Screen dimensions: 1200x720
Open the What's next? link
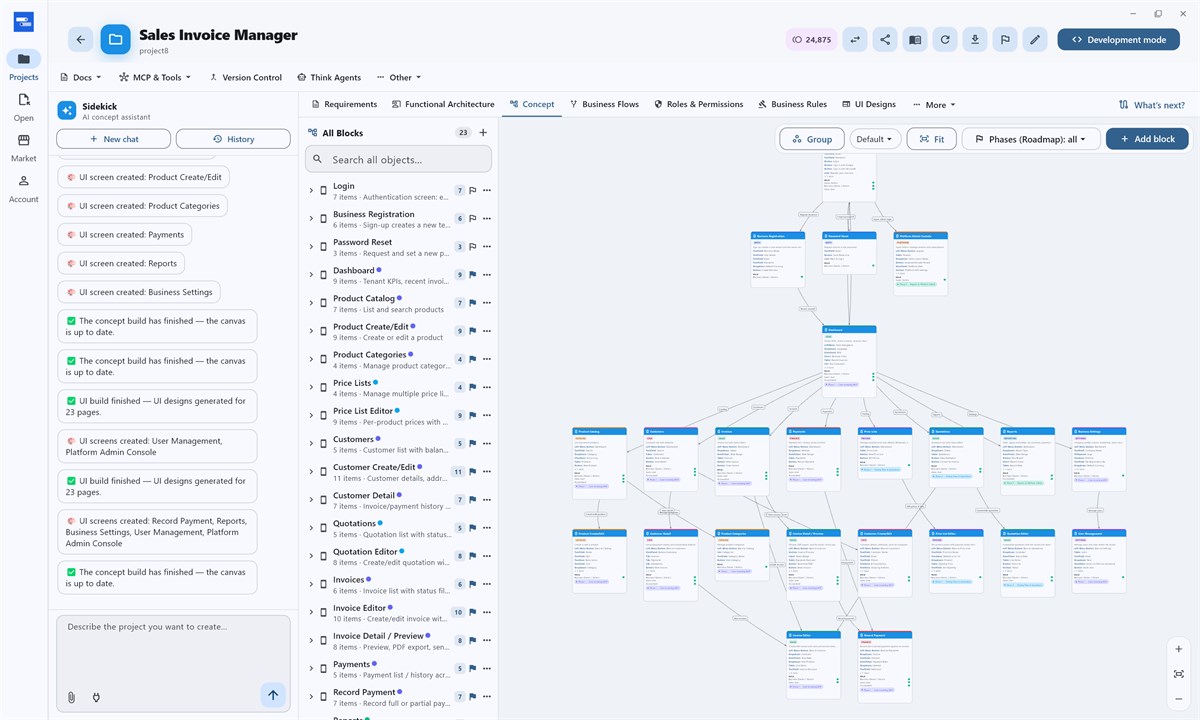click(1152, 104)
